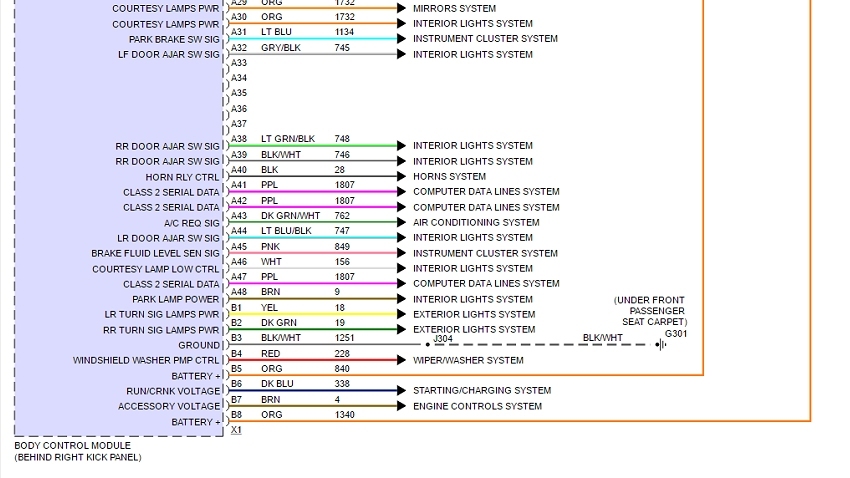Click the BRAKE FLUID LEVEL SEN SIG label
Viewport: 850px width, 478px height.
[x=155, y=254]
